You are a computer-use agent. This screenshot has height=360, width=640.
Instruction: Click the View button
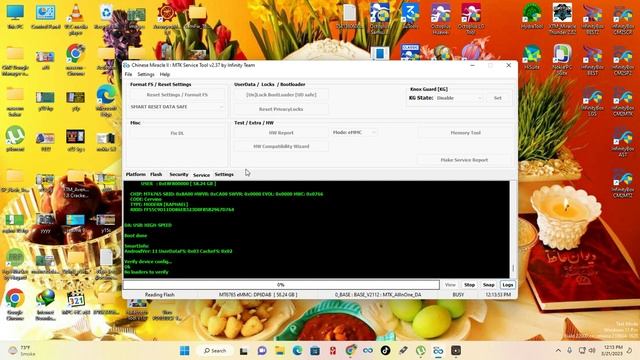click(450, 285)
